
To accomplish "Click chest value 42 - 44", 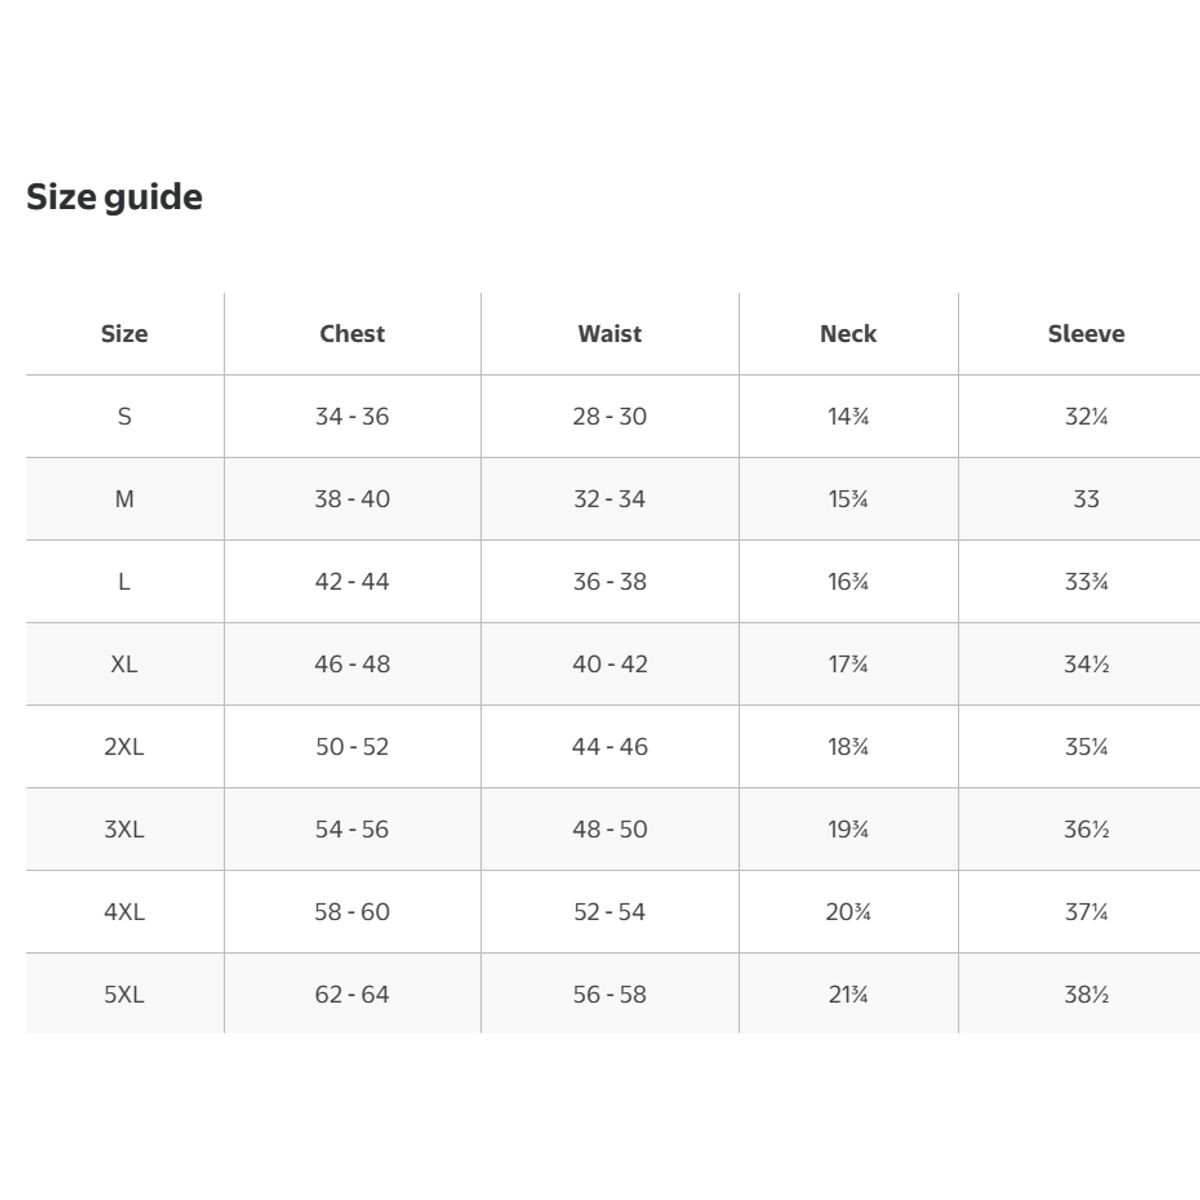I will (352, 582).
